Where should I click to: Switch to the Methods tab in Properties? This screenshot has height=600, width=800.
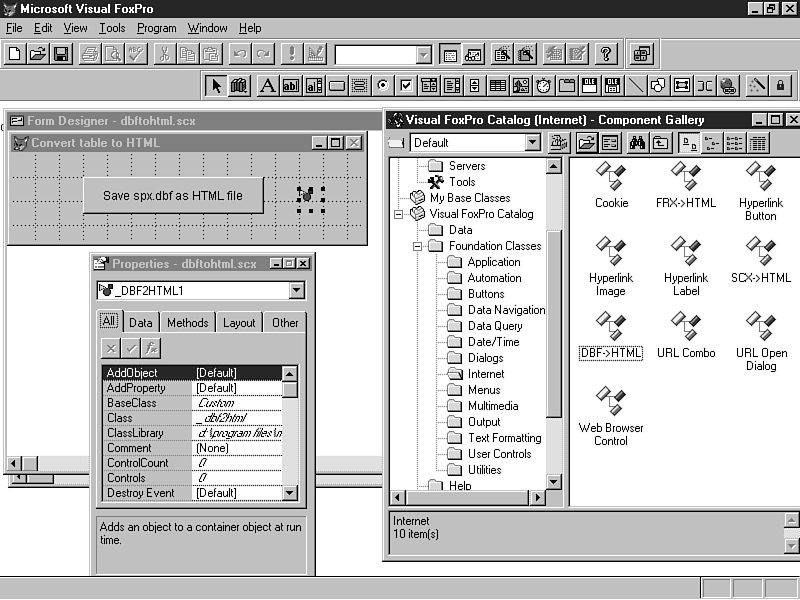(187, 322)
